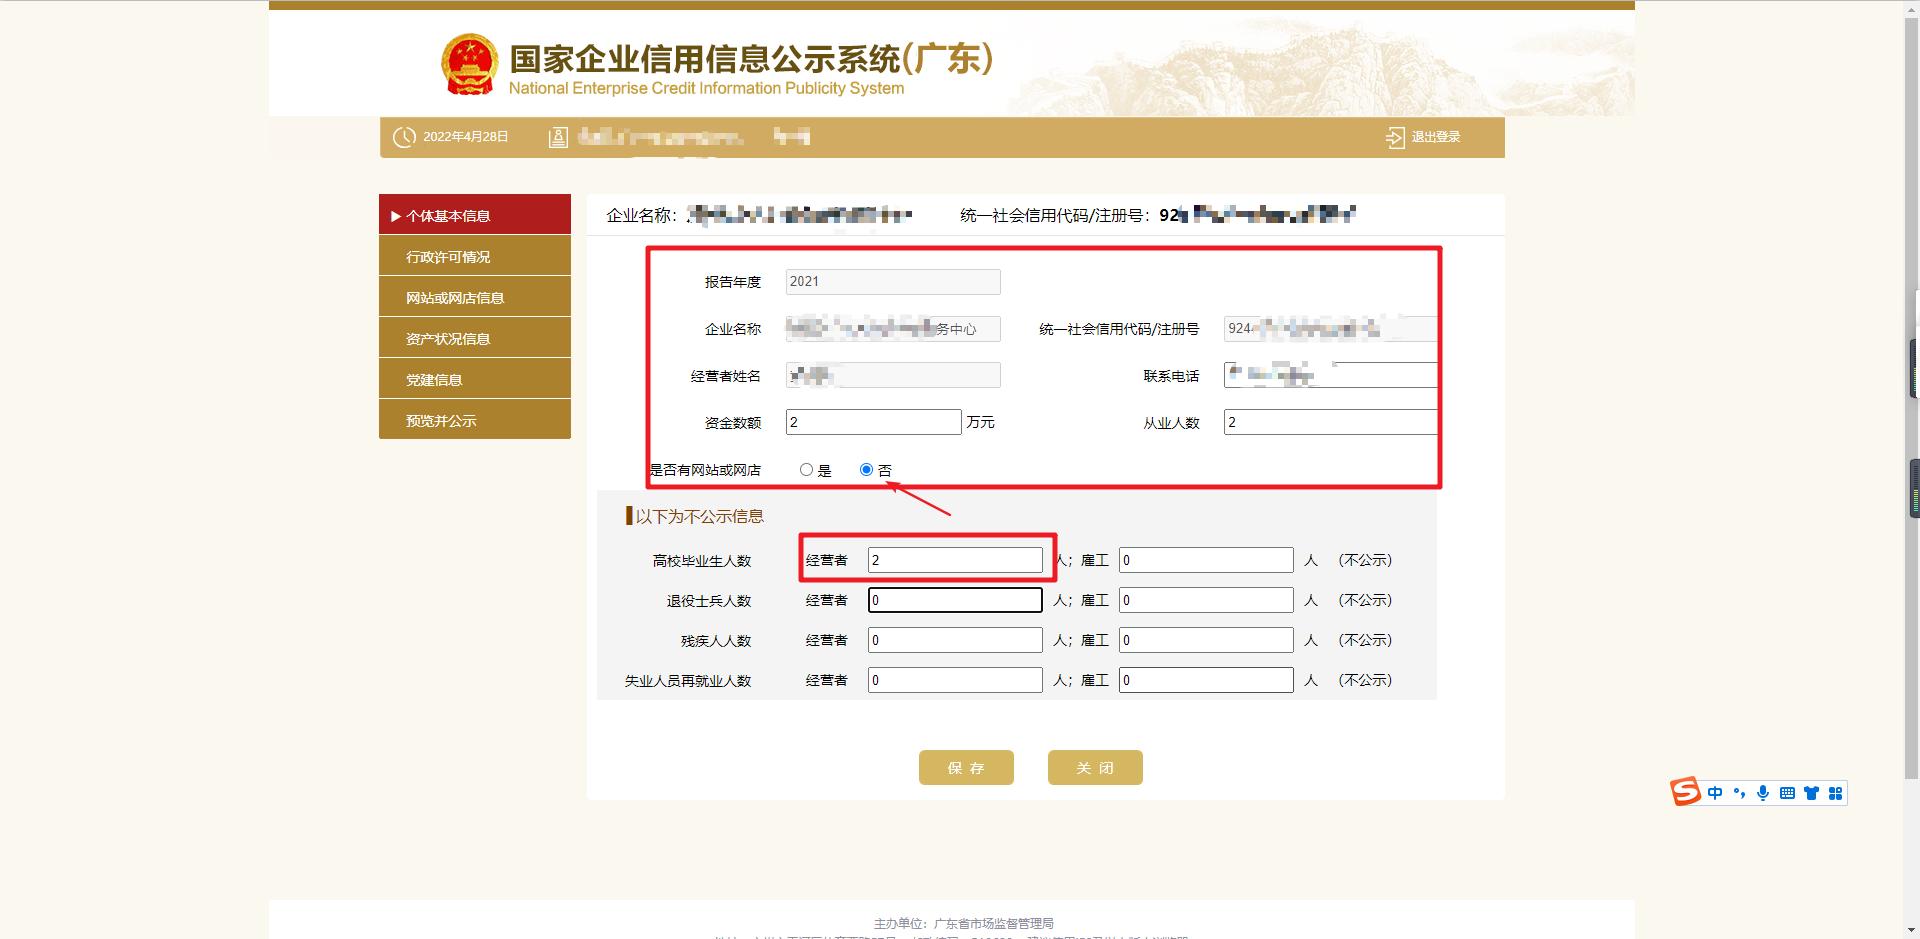Click the clock icon beside the date

404,137
